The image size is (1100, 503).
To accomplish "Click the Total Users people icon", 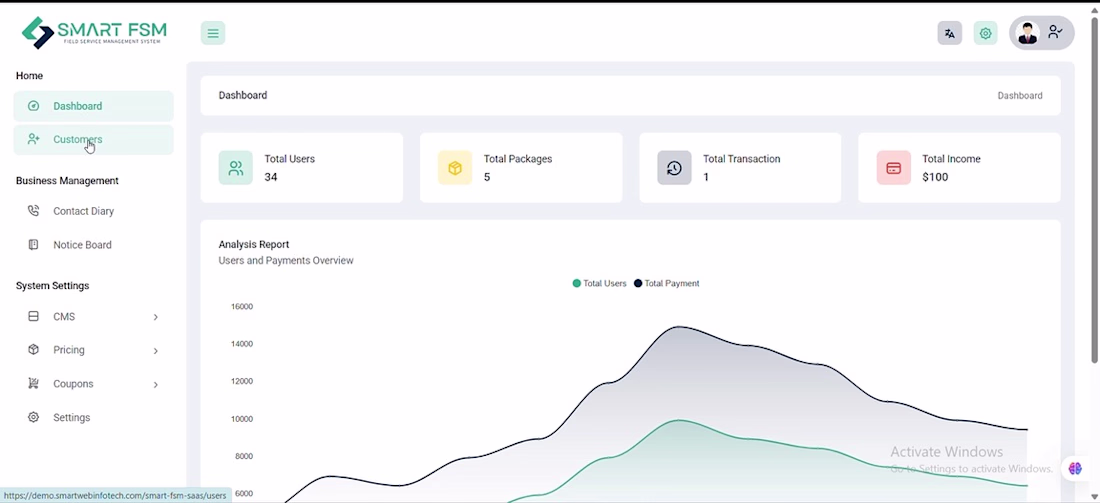I will (236, 168).
